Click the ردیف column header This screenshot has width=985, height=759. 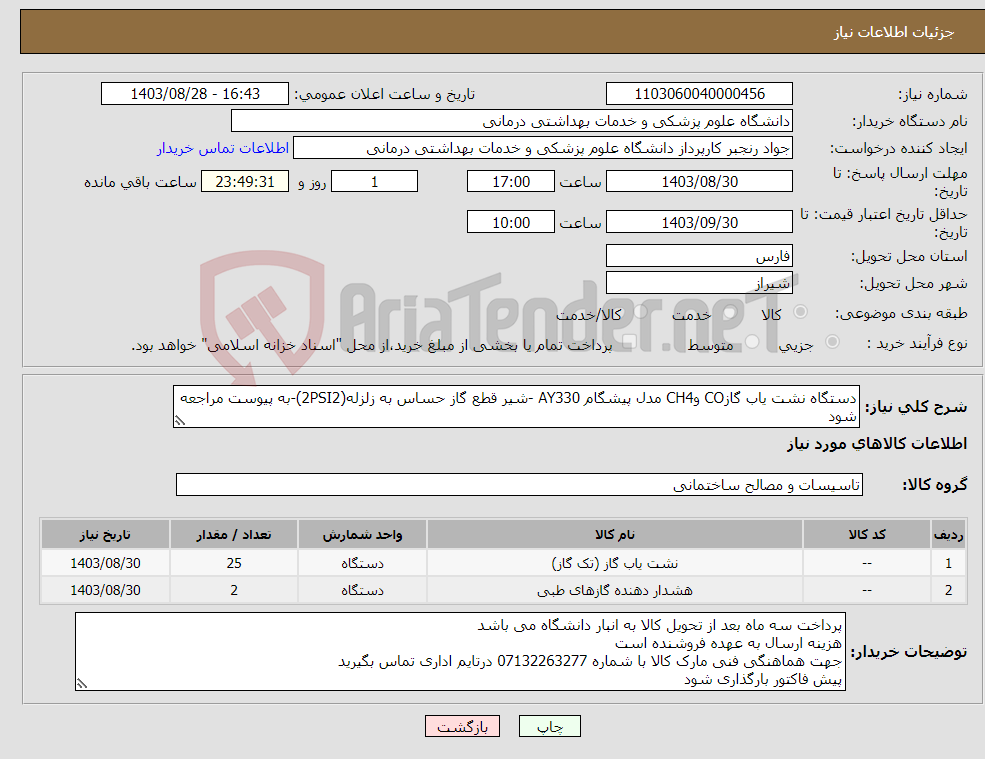948,535
